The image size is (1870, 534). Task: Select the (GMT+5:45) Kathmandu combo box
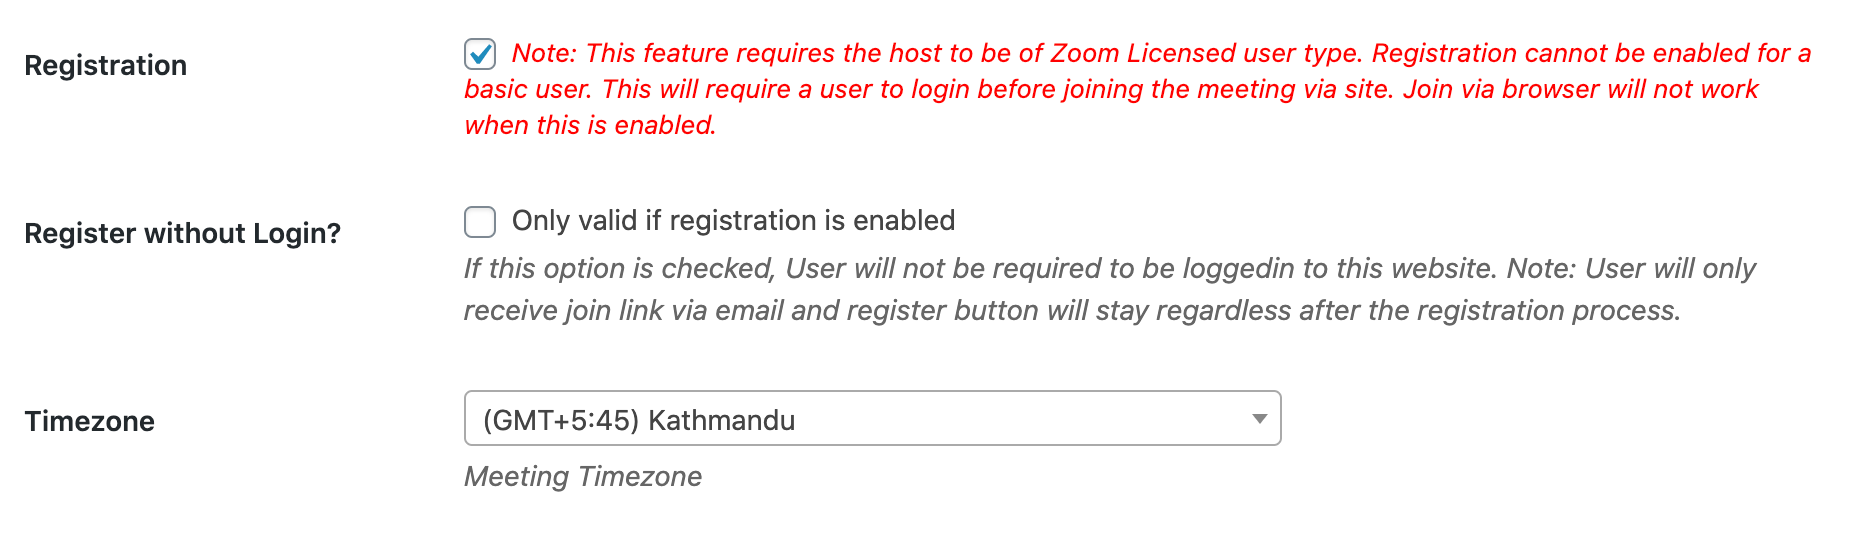(872, 418)
